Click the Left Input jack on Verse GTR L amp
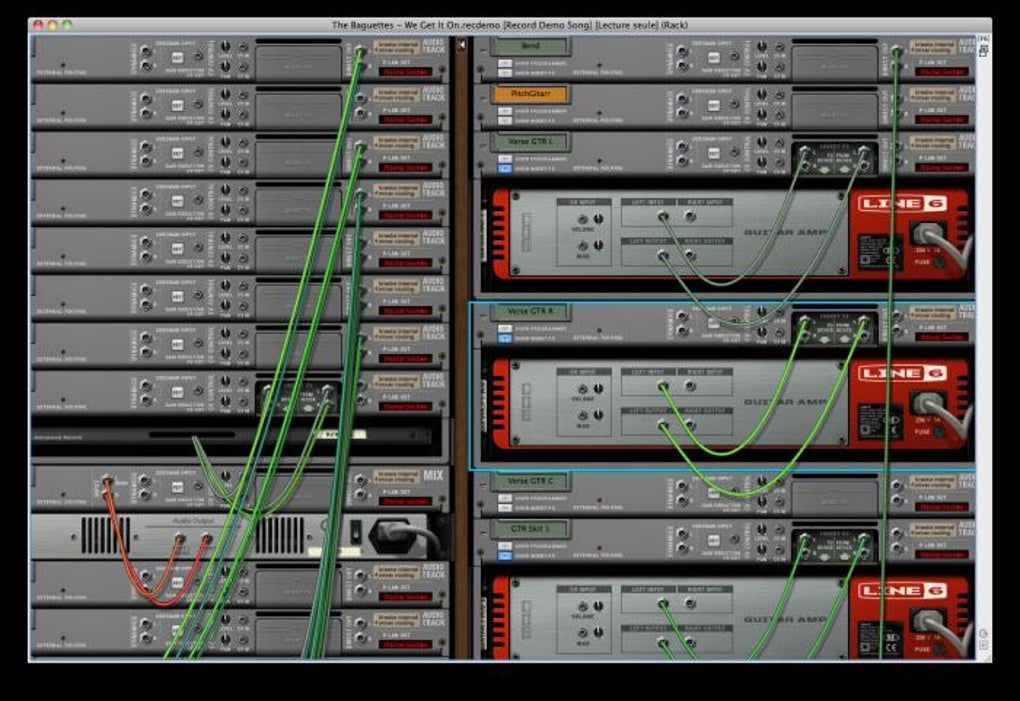Screen dimensions: 1020x701 663,217
